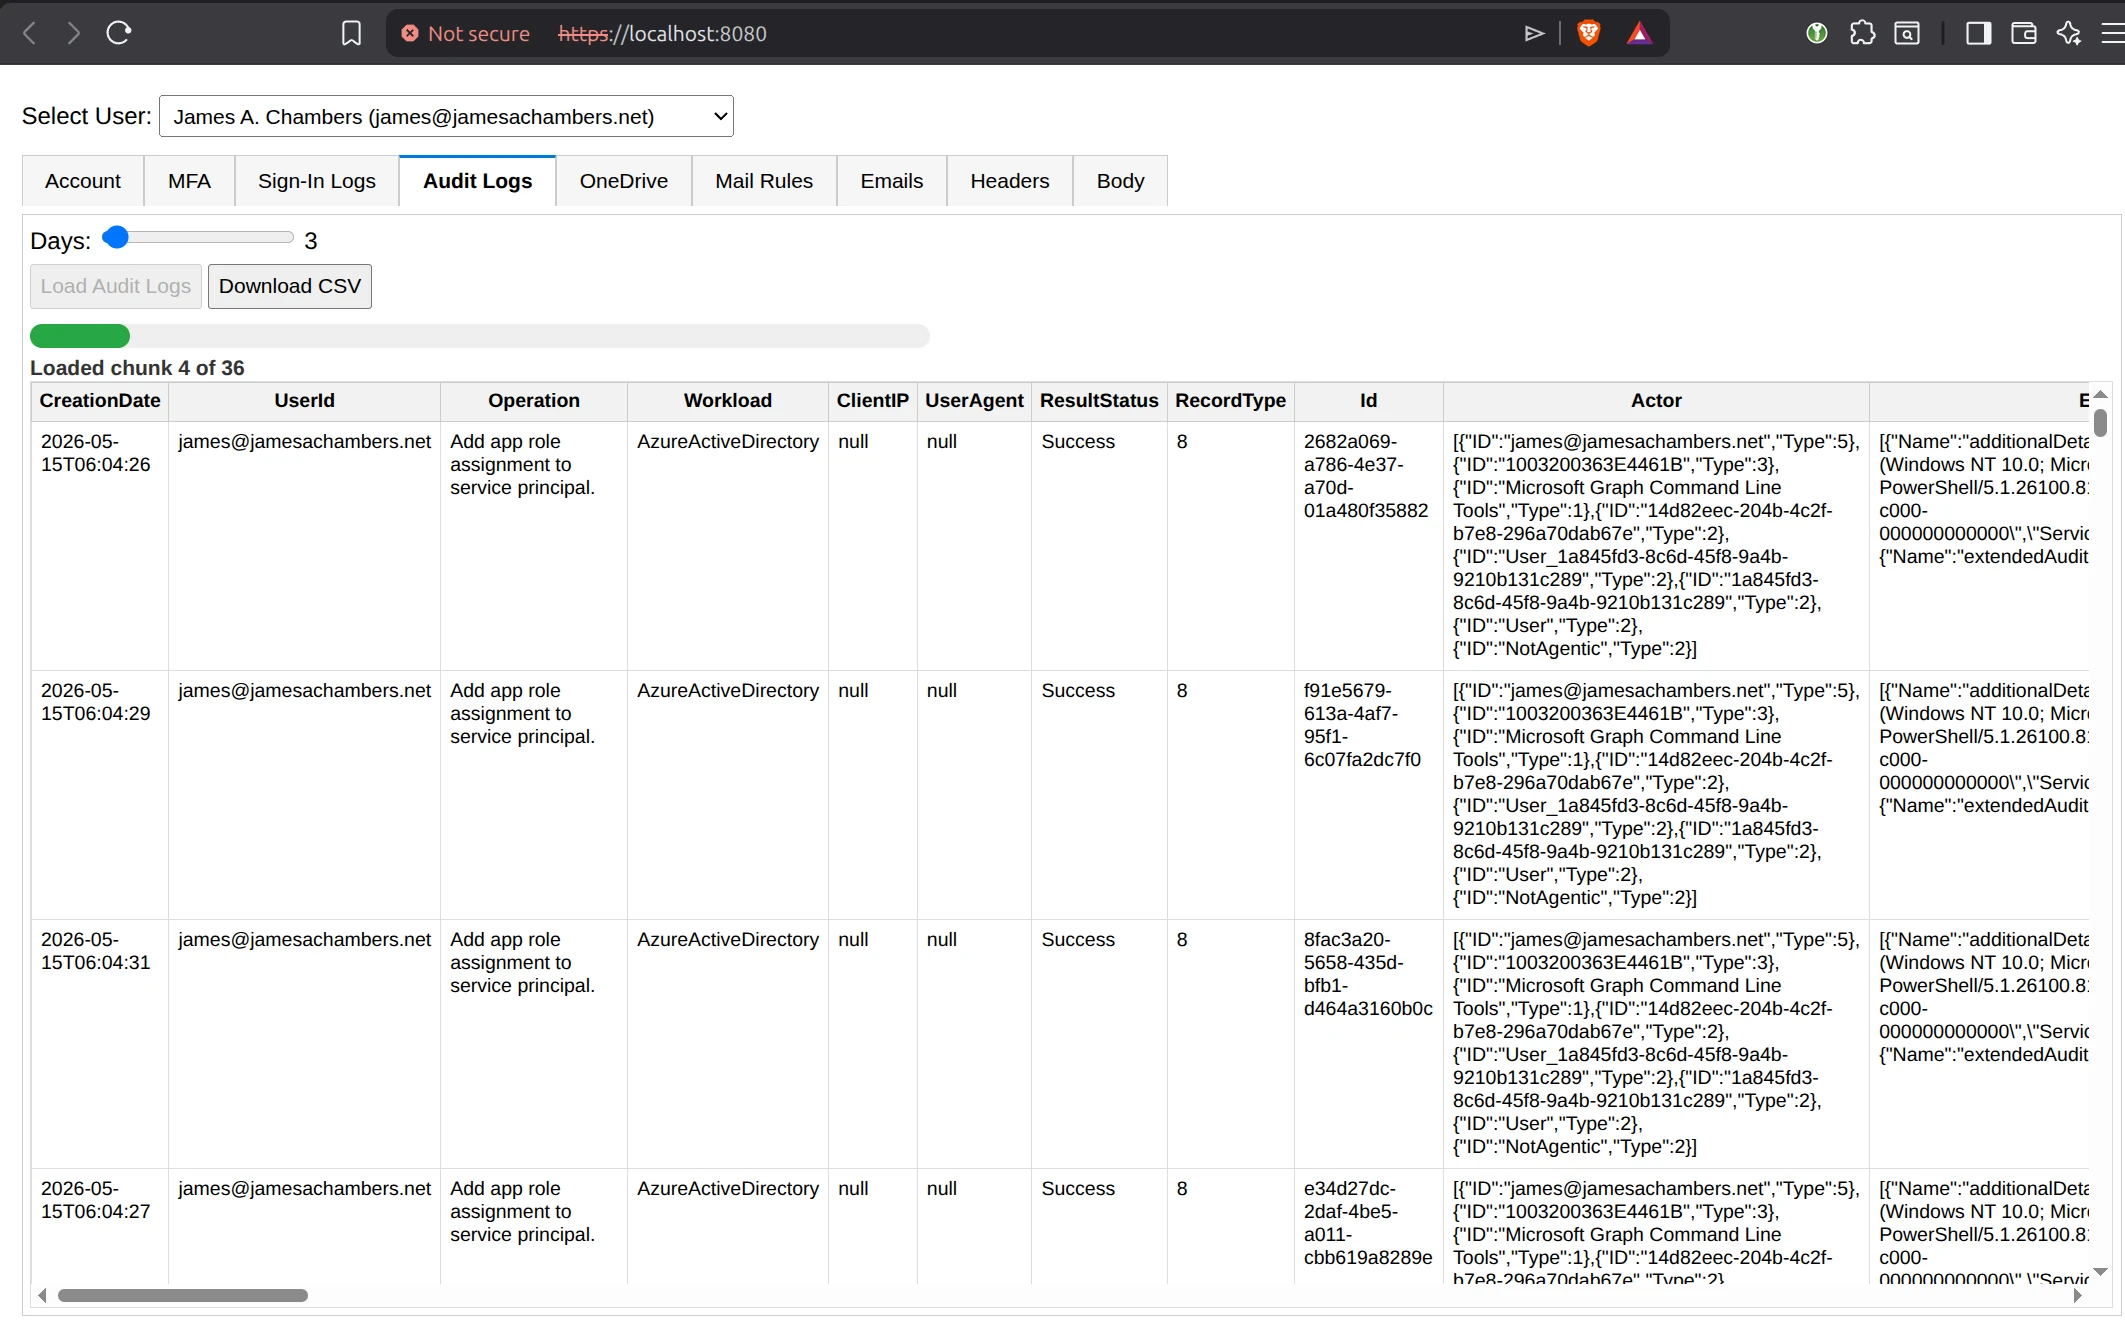Click the scroll-right arrow on horizontal scrollbar
2125x1329 pixels.
click(x=2077, y=1296)
